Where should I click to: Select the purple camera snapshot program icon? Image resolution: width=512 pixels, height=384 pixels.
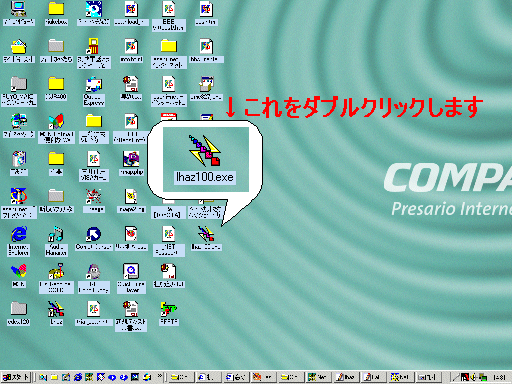click(x=131, y=159)
